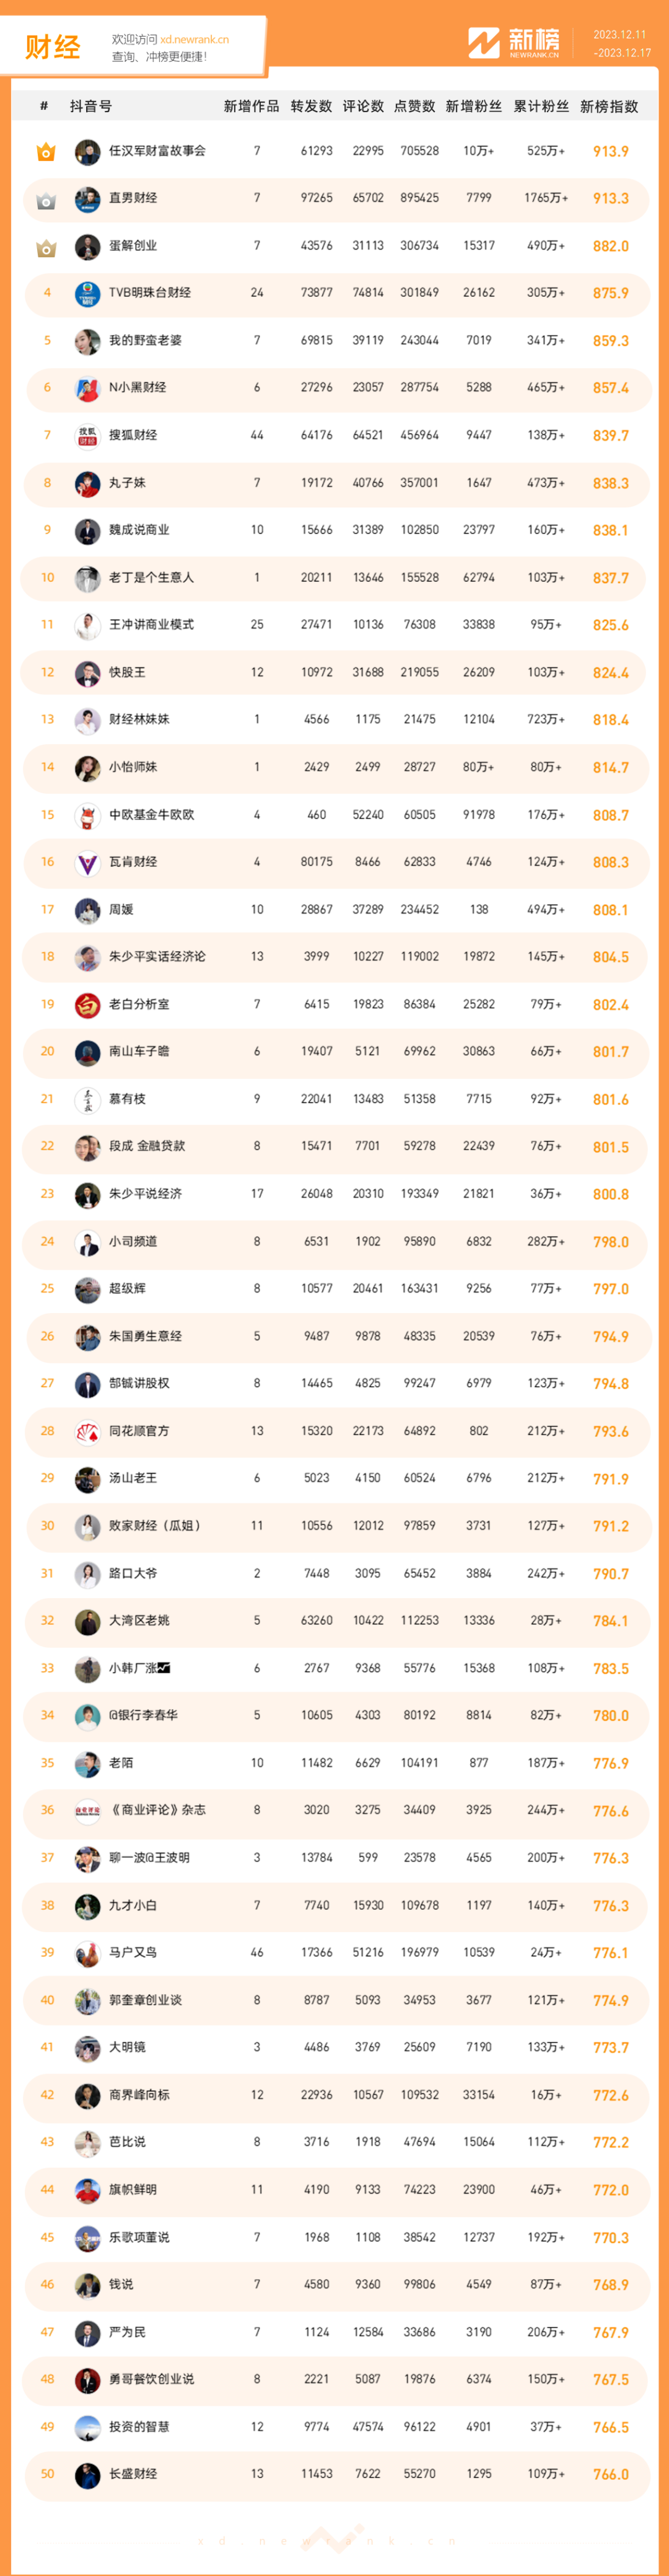Click 瓦肯财经 purple V avatar
The height and width of the screenshot is (2576, 669).
coord(88,863)
